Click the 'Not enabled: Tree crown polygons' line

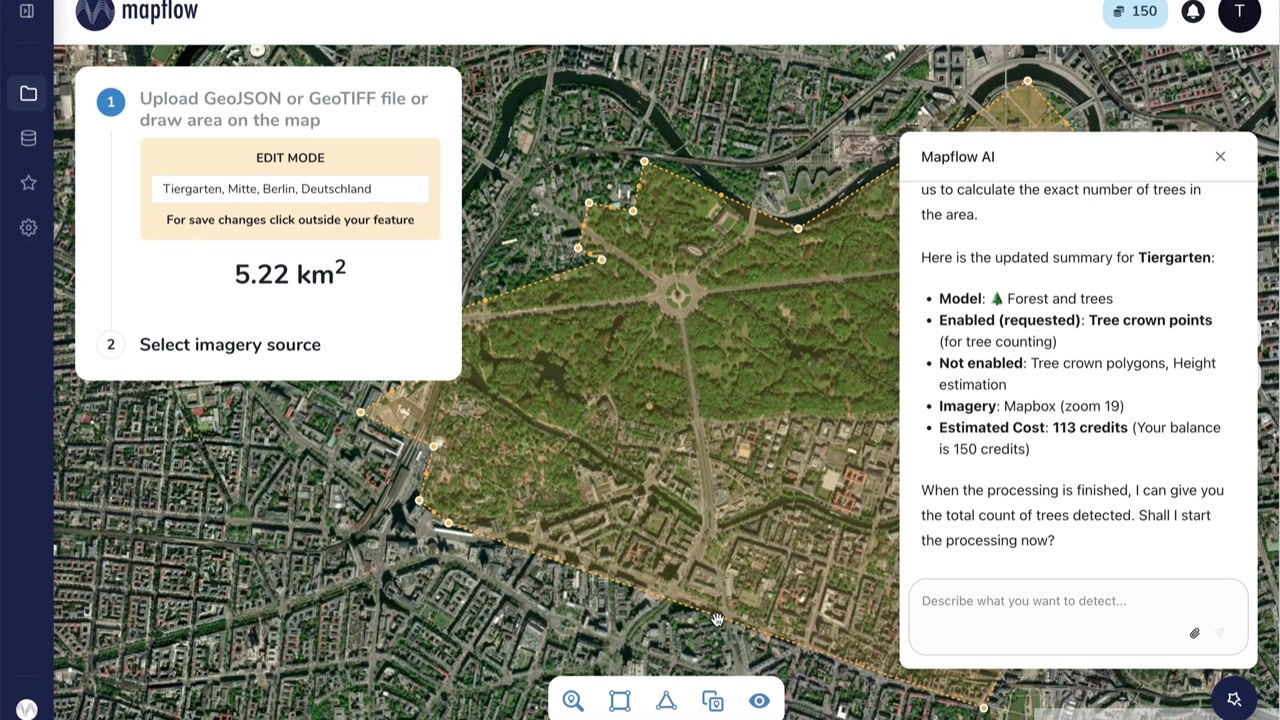point(1077,373)
